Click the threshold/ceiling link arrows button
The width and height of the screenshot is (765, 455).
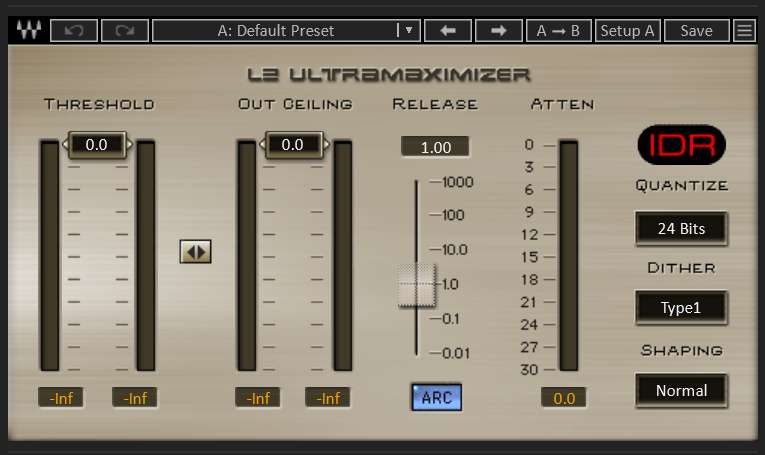tap(195, 252)
